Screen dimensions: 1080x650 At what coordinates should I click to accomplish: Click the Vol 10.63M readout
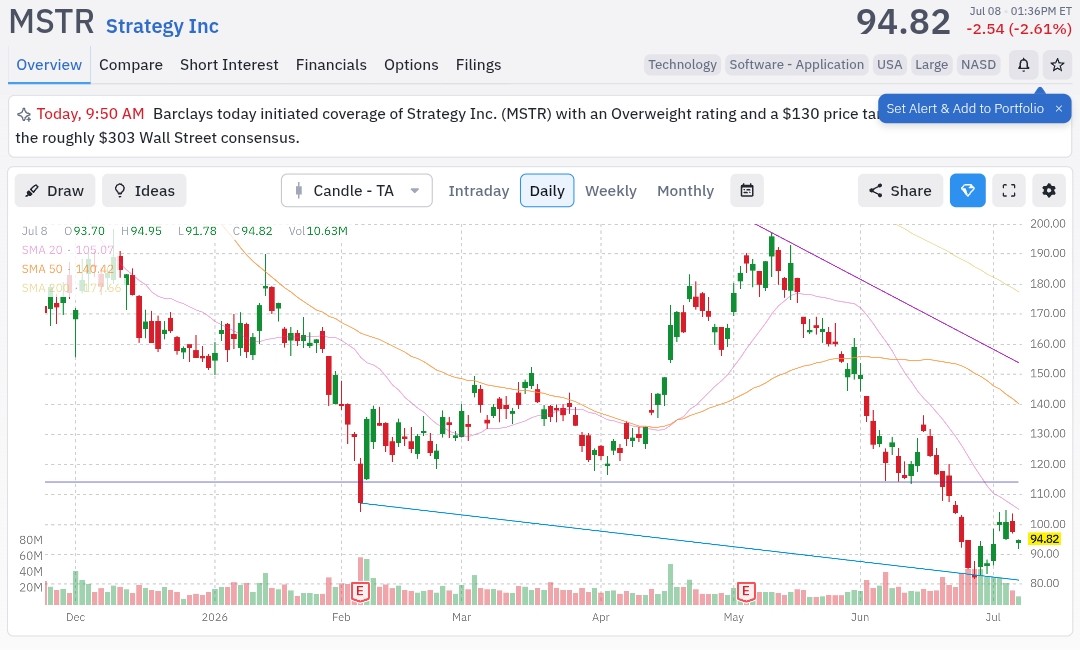(318, 231)
